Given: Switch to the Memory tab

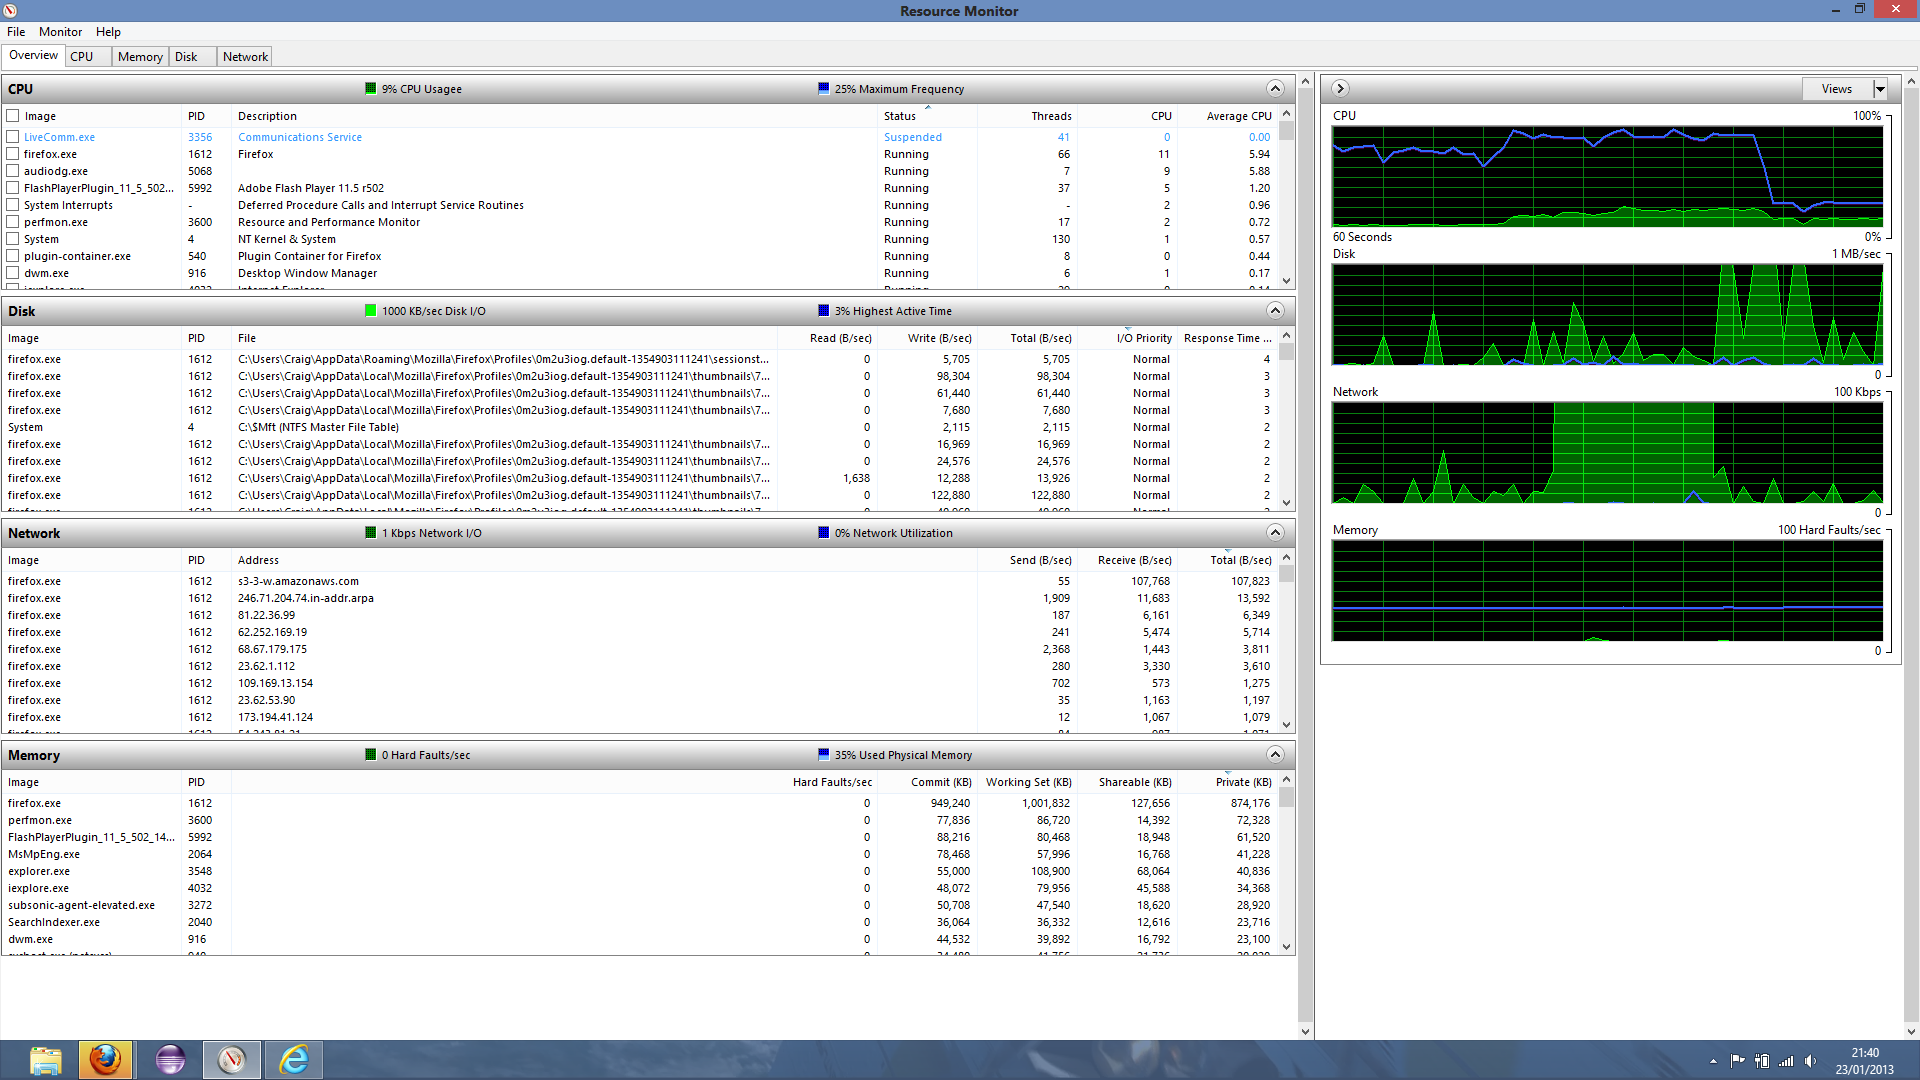Looking at the screenshot, I should coord(139,56).
